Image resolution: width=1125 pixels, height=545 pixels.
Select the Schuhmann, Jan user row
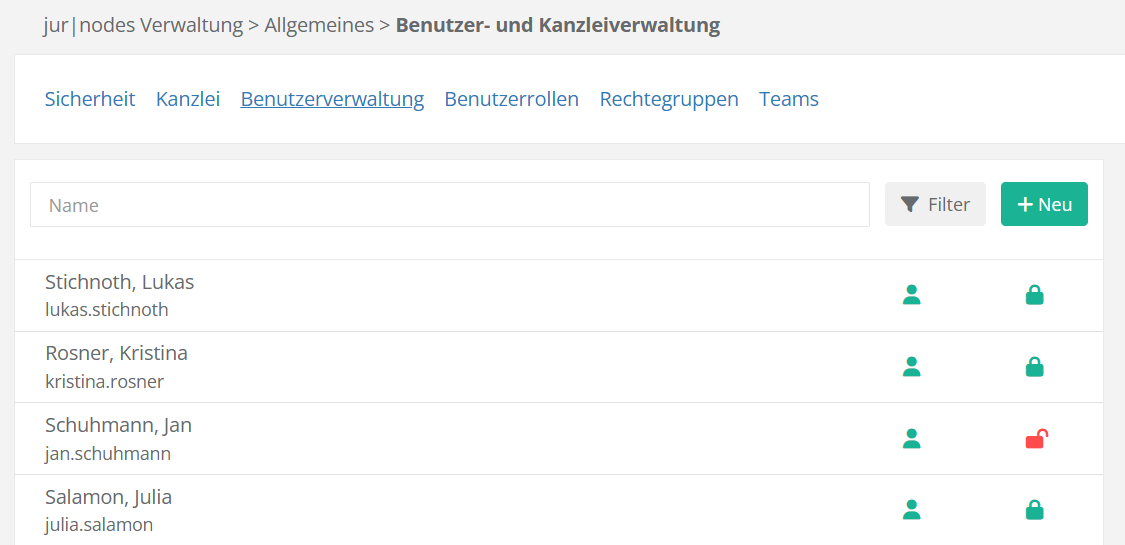[x=119, y=426]
